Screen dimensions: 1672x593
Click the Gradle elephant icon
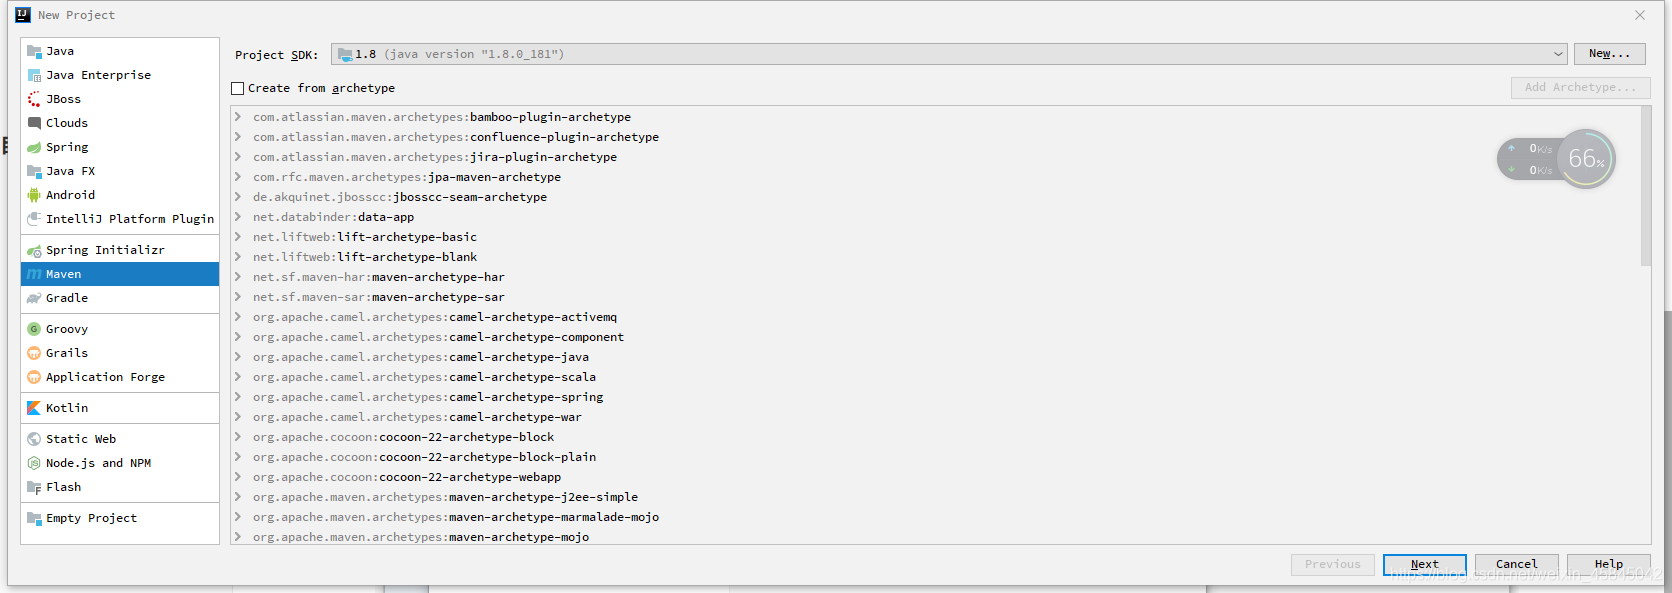tap(34, 298)
